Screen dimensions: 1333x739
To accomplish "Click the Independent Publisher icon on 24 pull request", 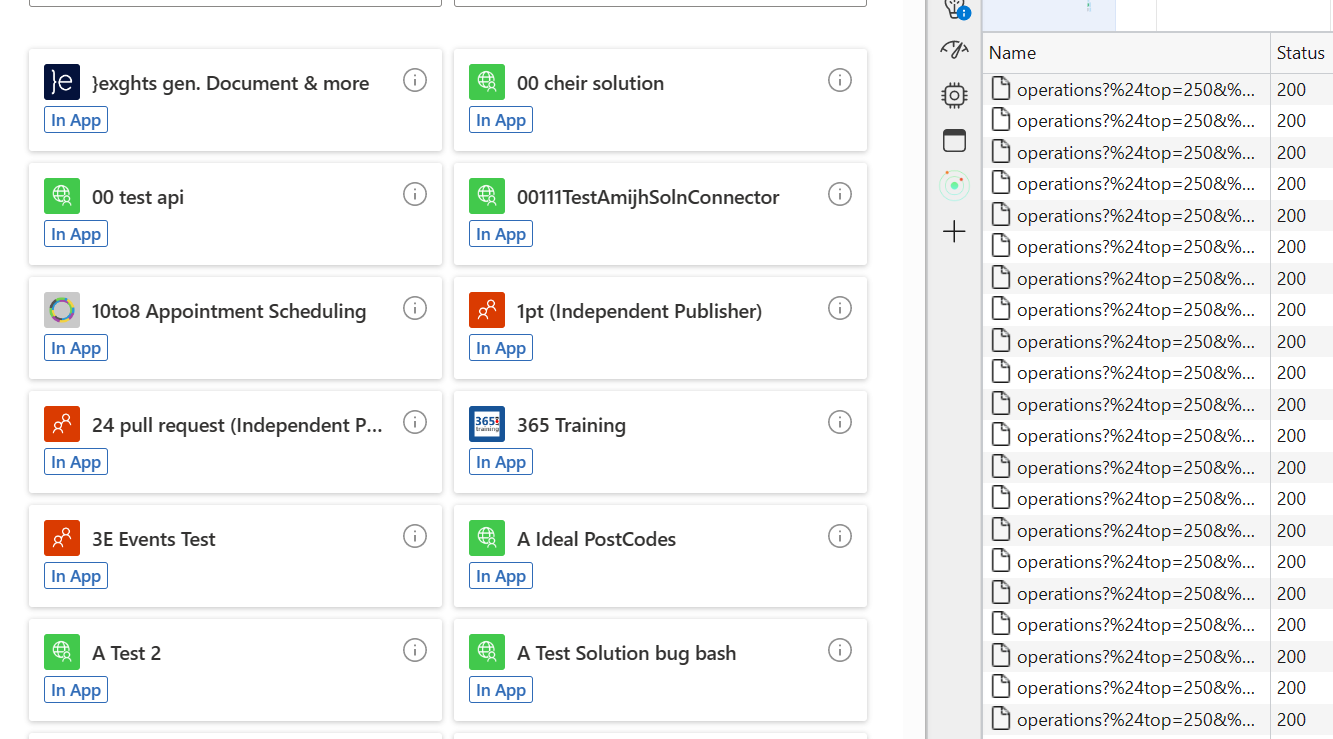I will click(x=62, y=422).
